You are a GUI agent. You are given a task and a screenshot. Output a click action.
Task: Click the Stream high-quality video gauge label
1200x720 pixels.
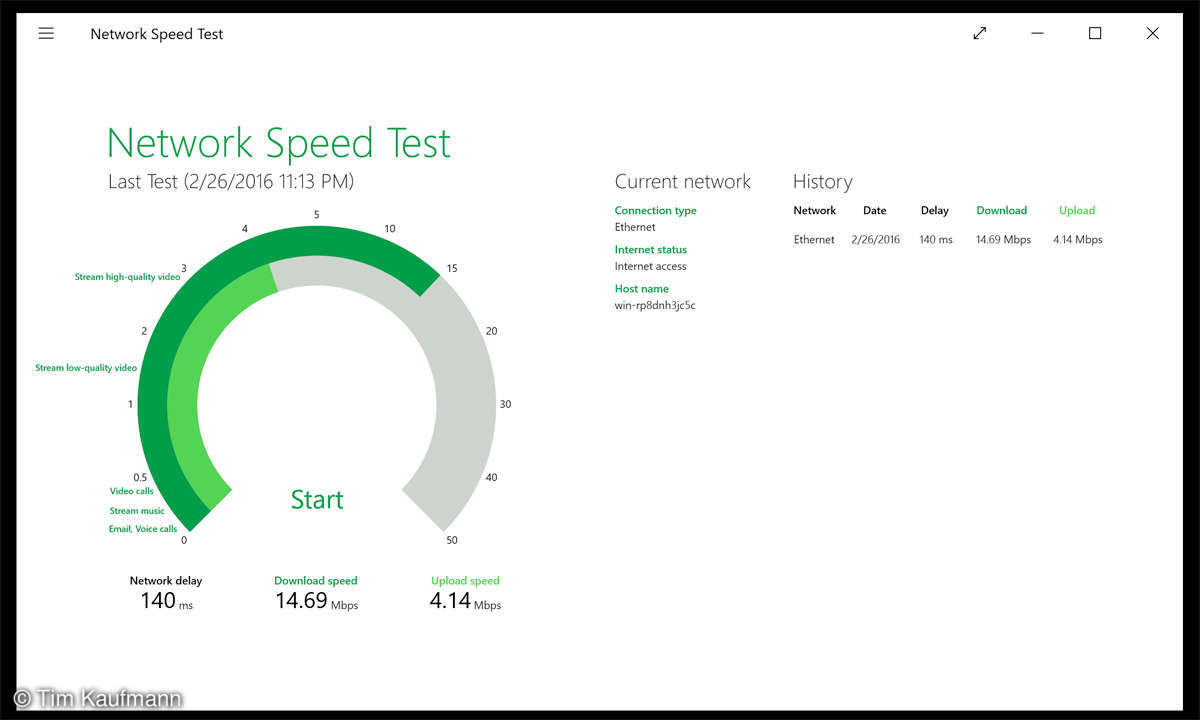click(127, 277)
